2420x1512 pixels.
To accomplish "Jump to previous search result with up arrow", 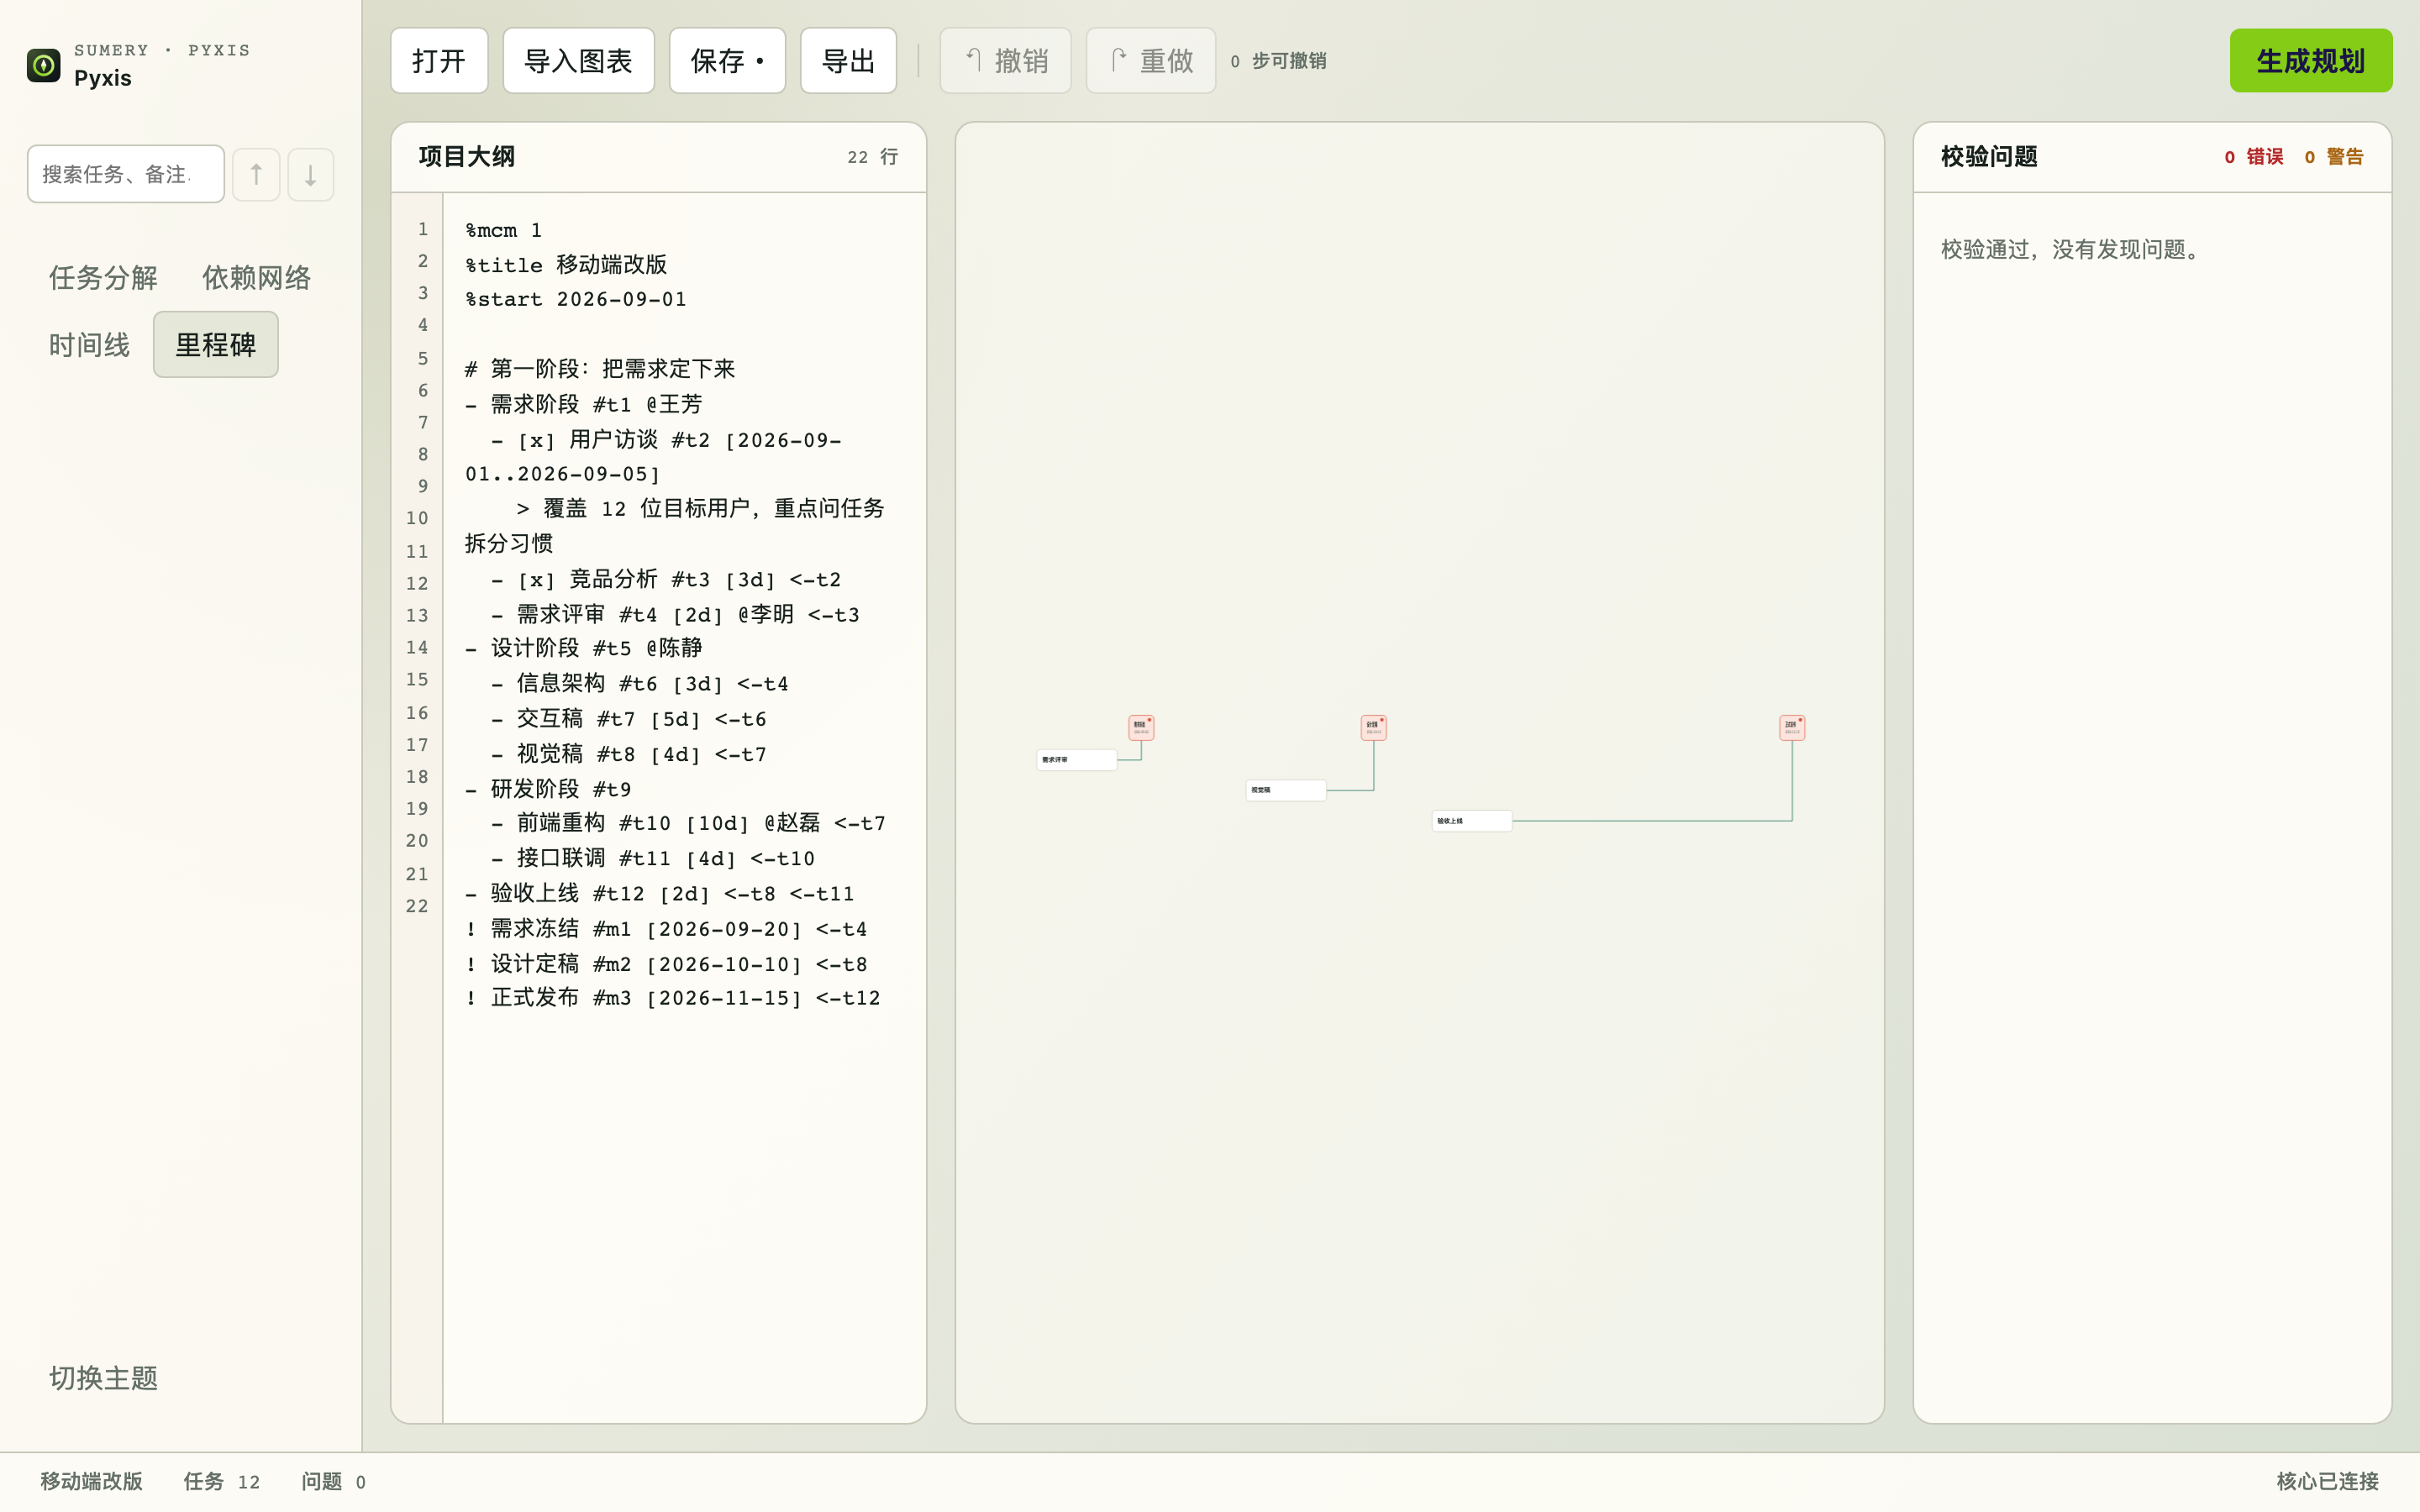I will pos(256,174).
